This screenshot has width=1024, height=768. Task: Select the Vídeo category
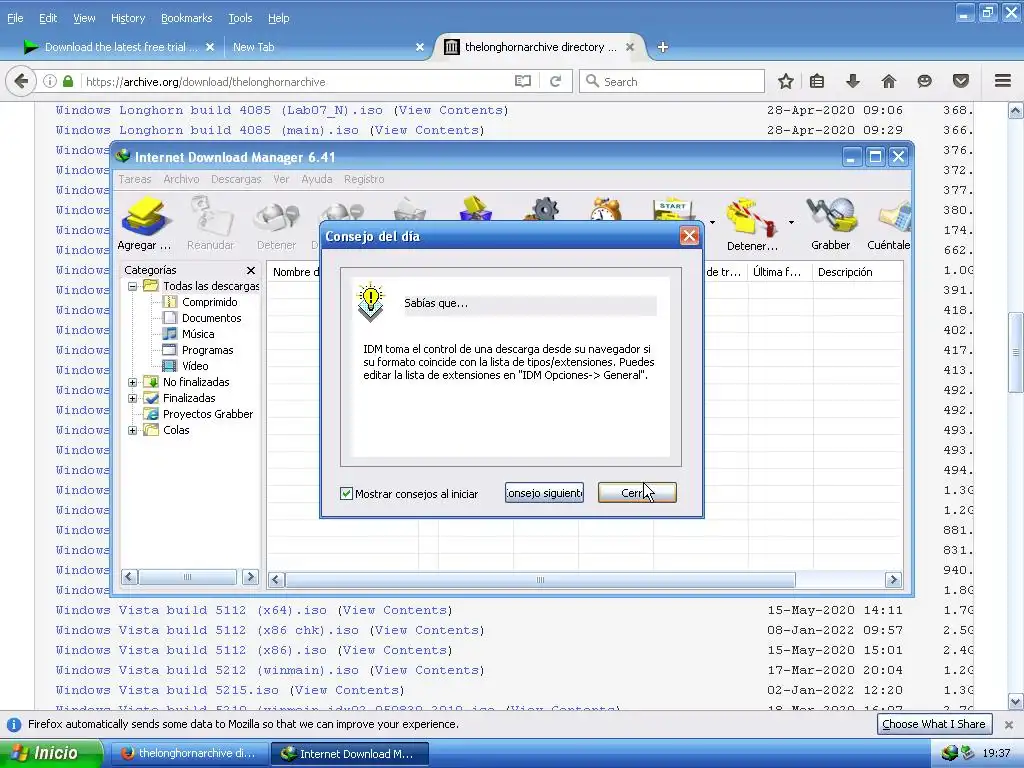click(195, 366)
